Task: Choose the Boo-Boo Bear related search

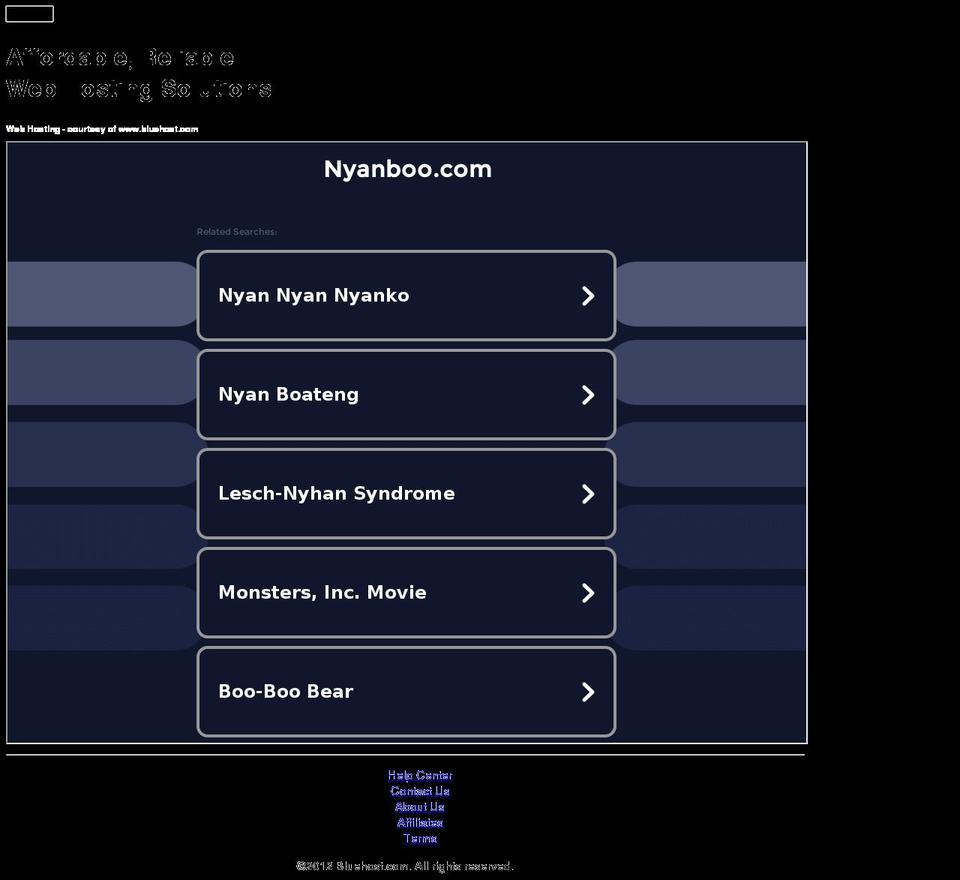Action: (406, 691)
